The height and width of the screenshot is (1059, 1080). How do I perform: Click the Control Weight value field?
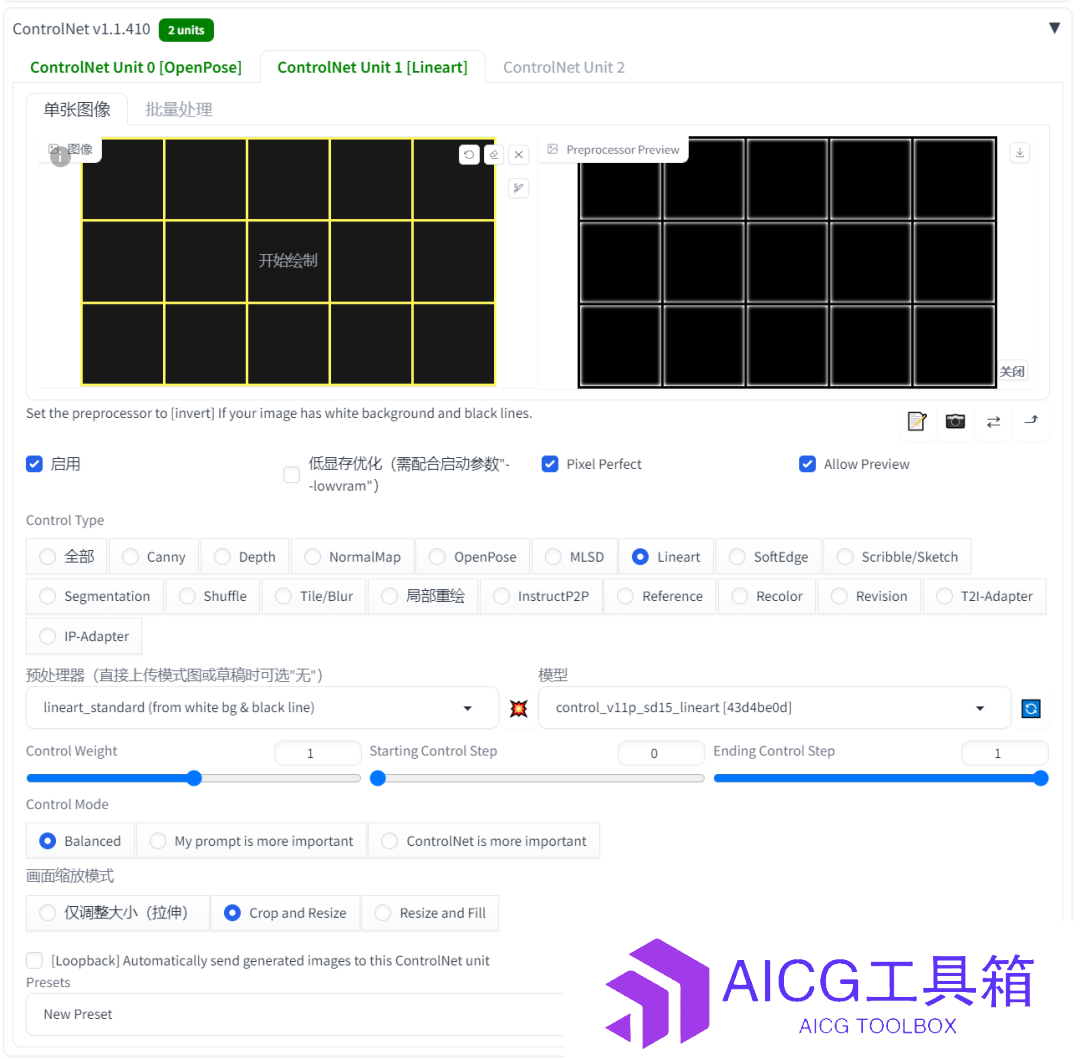pos(318,753)
